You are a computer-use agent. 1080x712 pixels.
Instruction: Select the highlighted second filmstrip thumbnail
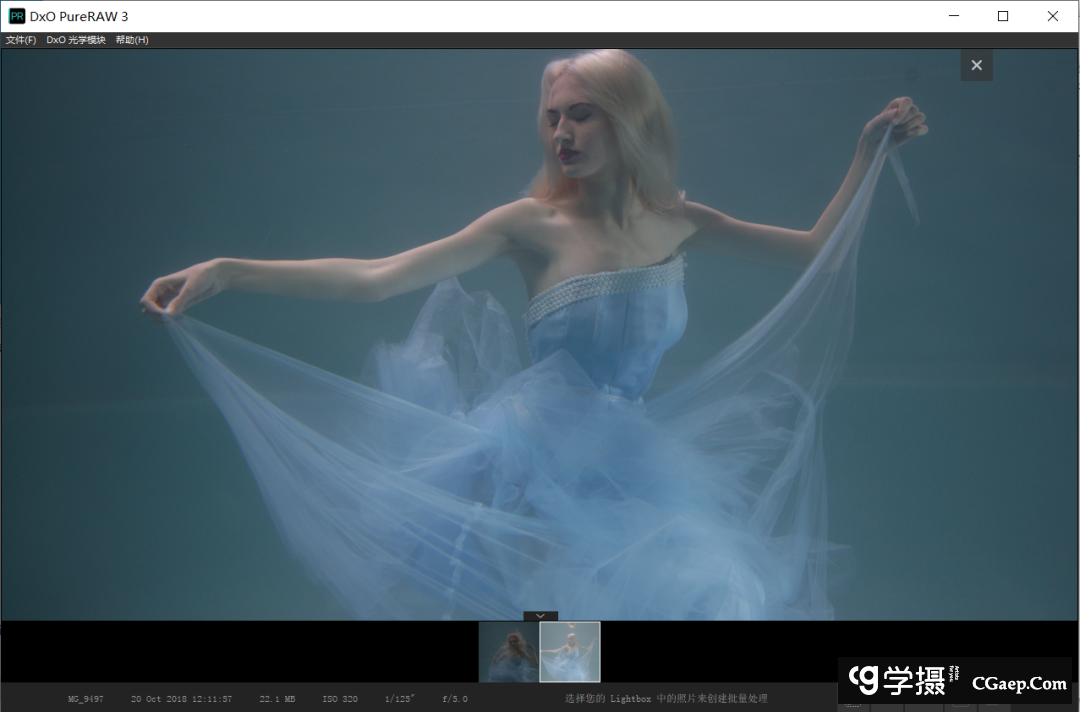[570, 652]
